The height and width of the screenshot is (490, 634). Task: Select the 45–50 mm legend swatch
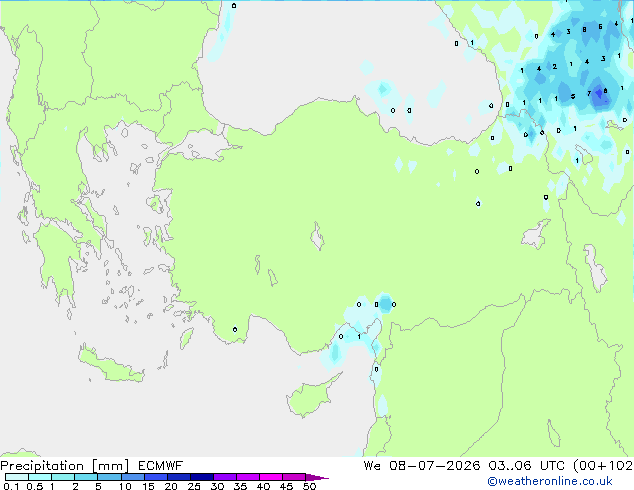[x=294, y=477]
